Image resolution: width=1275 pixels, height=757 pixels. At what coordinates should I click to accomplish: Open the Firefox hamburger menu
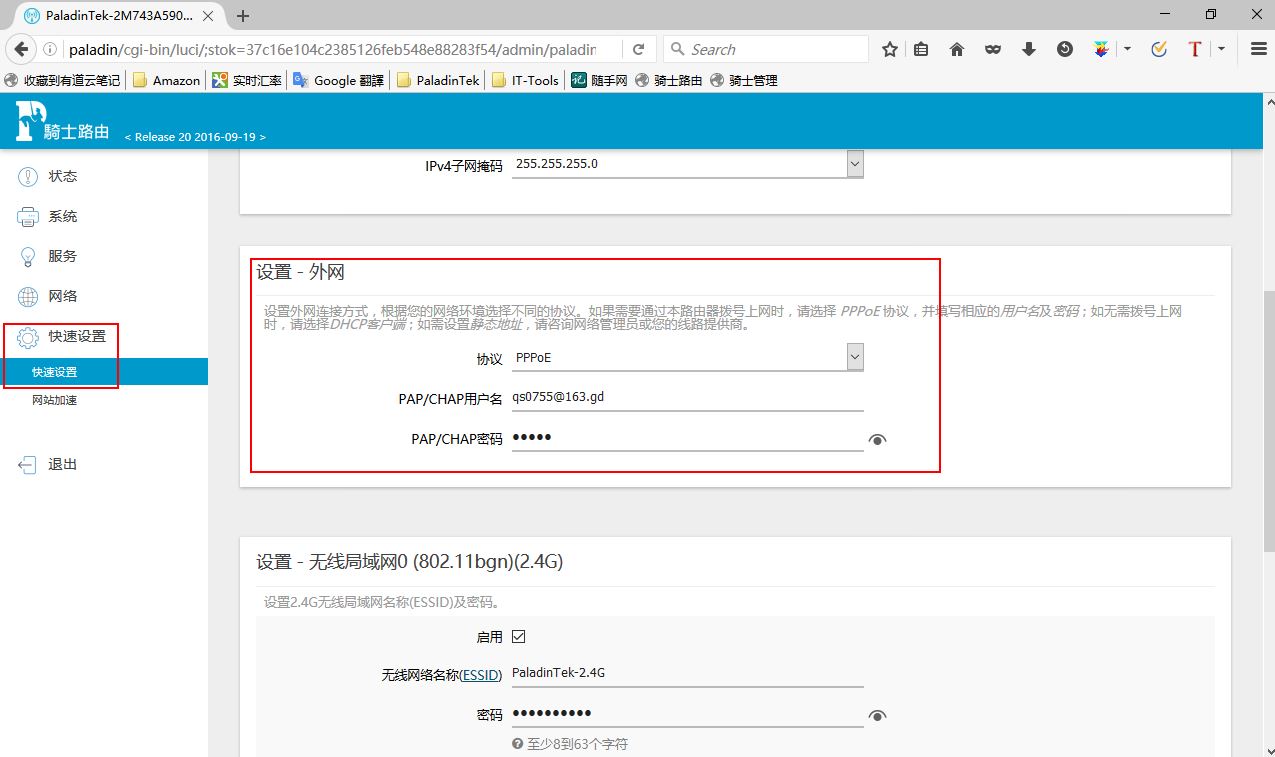pos(1258,49)
